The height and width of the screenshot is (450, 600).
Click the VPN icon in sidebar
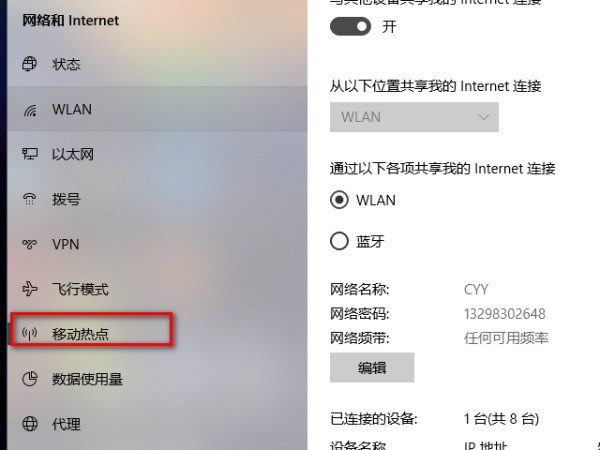pos(29,244)
